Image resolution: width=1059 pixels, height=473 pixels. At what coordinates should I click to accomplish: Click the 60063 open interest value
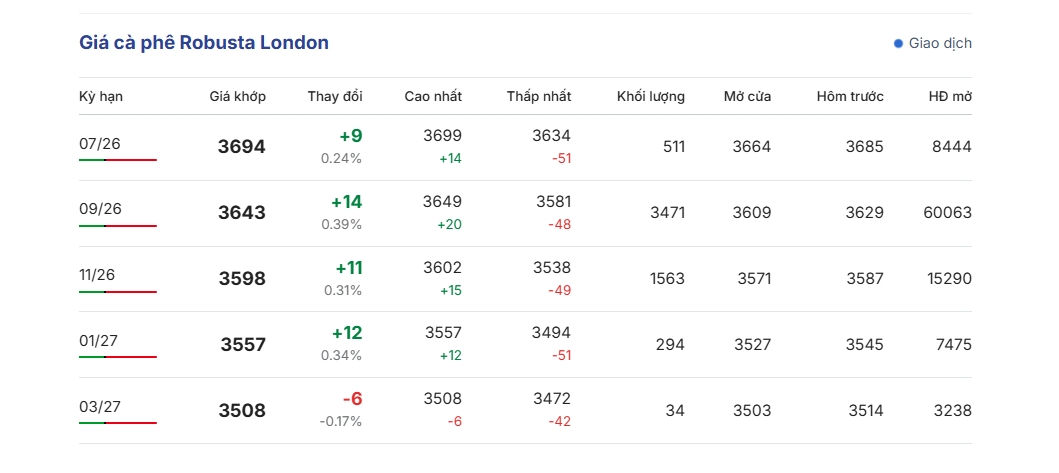(x=948, y=213)
